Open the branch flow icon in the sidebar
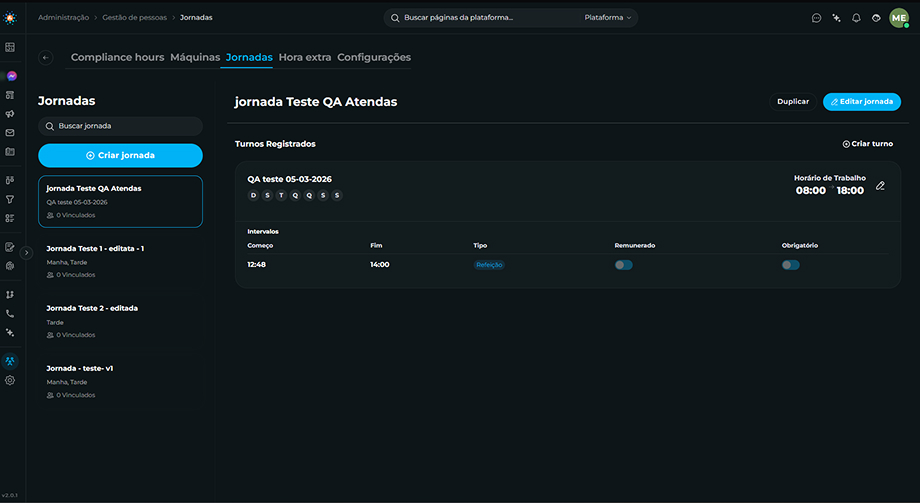 click(10, 295)
